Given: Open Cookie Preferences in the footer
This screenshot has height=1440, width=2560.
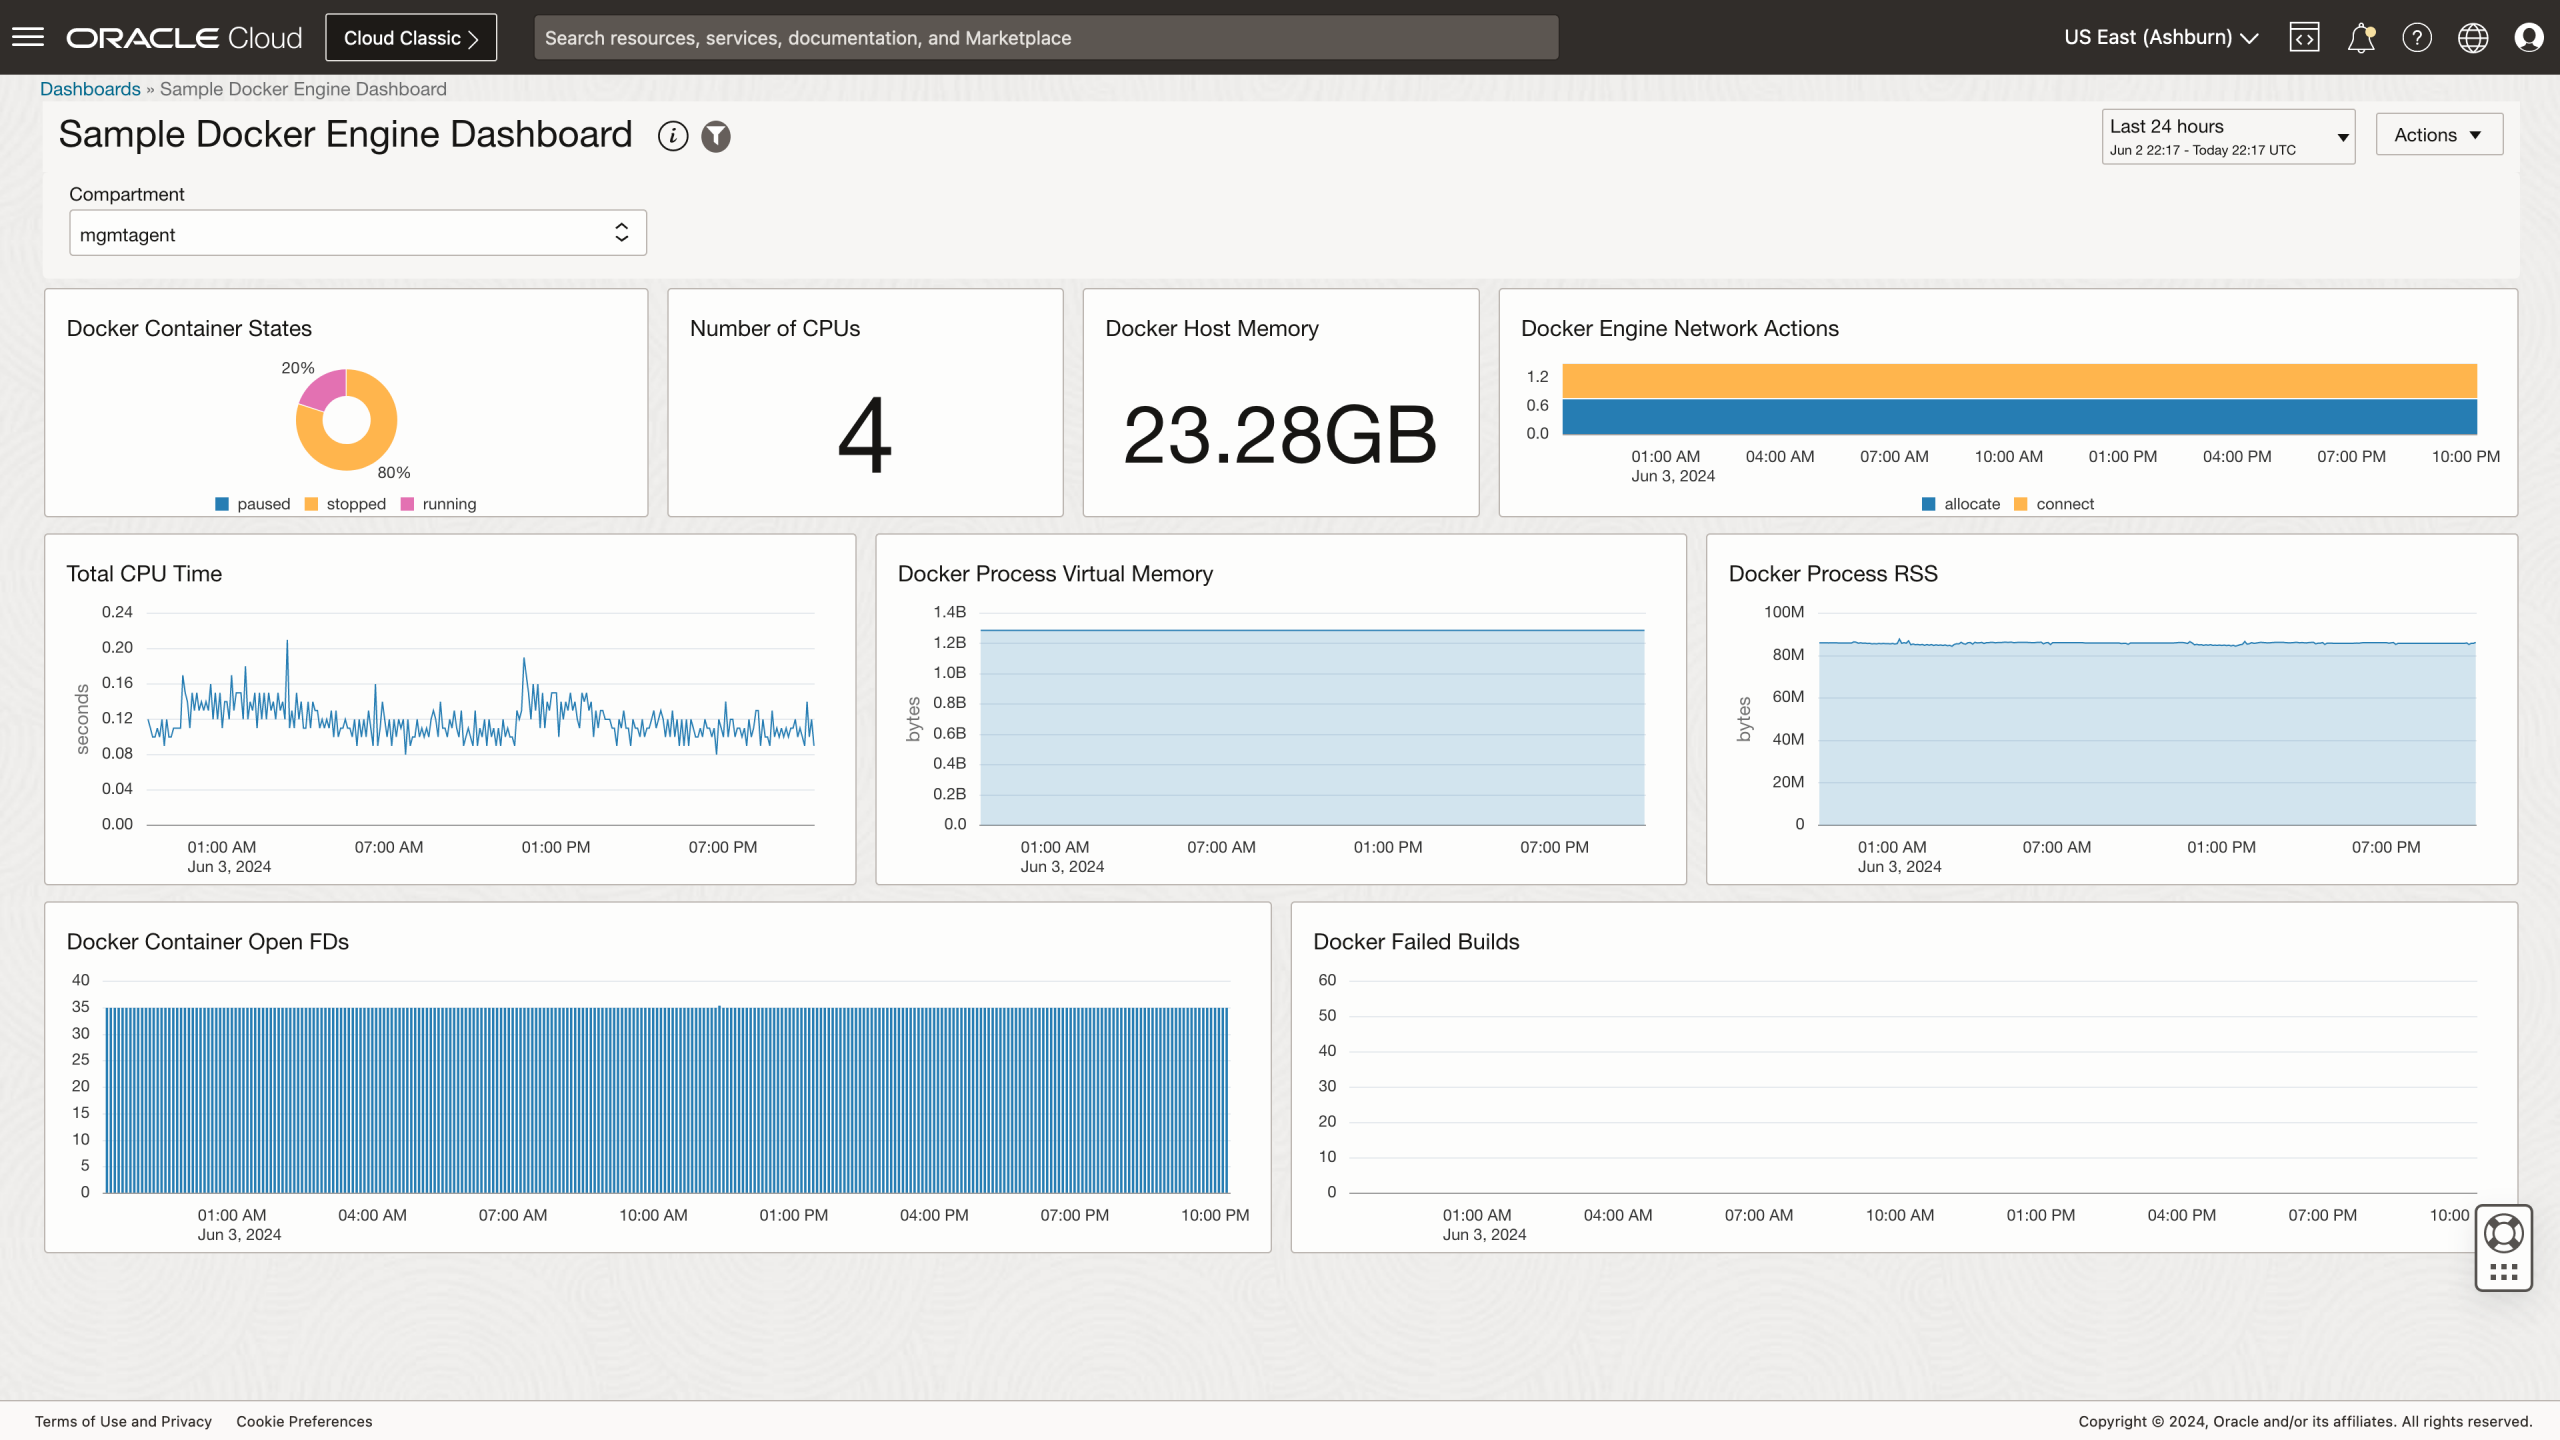Looking at the screenshot, I should (304, 1421).
